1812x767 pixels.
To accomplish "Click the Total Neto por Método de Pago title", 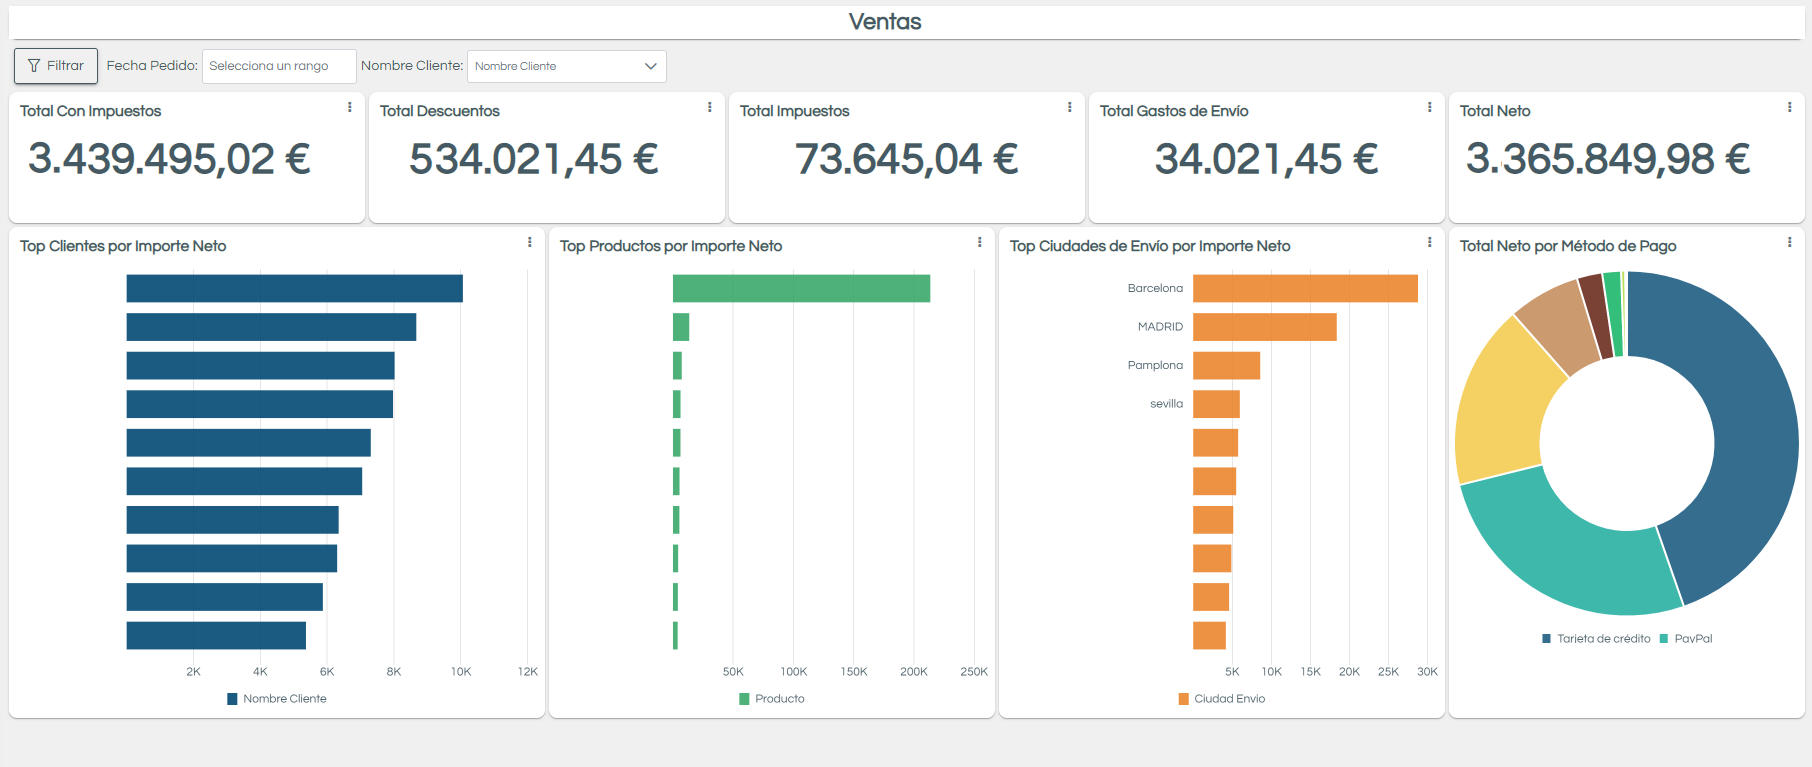I will [x=1568, y=246].
